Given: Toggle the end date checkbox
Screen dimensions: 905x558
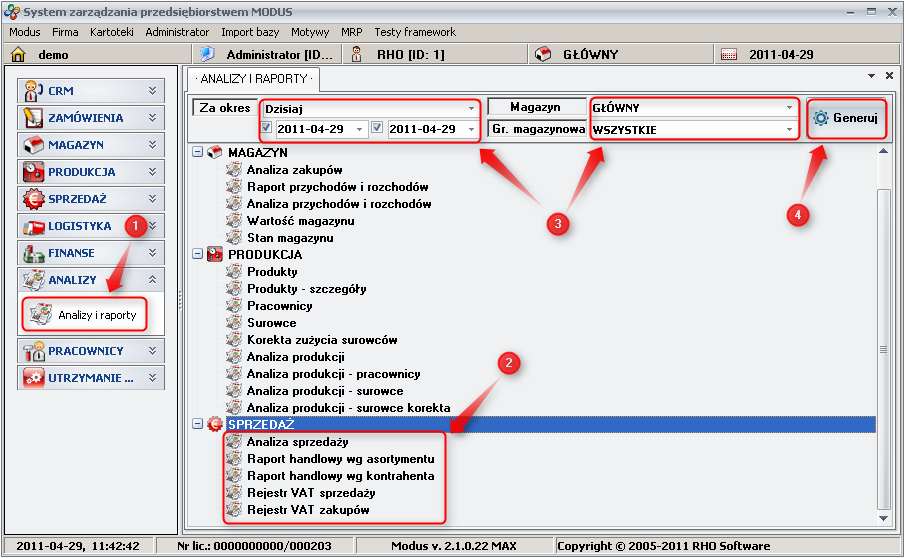Looking at the screenshot, I should click(377, 128).
